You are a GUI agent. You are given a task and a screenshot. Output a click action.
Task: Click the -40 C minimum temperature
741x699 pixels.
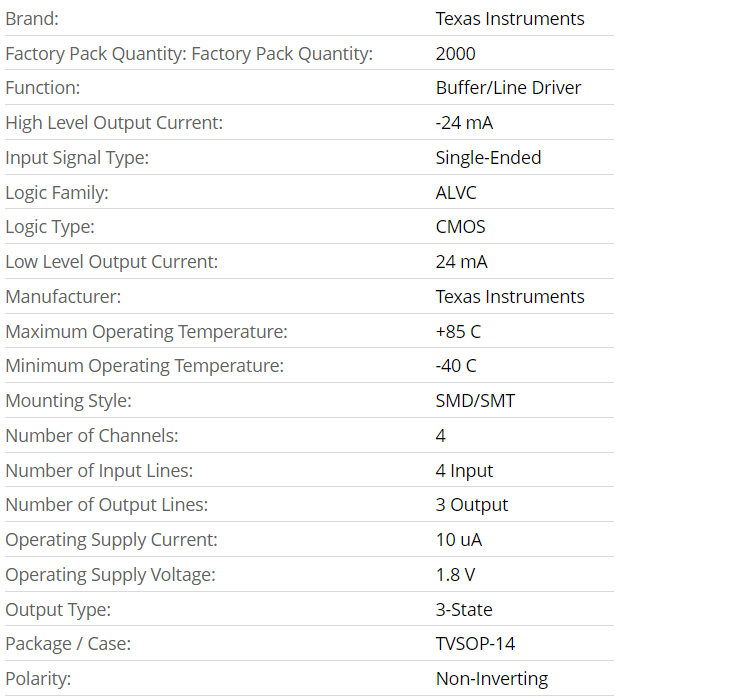click(x=456, y=366)
